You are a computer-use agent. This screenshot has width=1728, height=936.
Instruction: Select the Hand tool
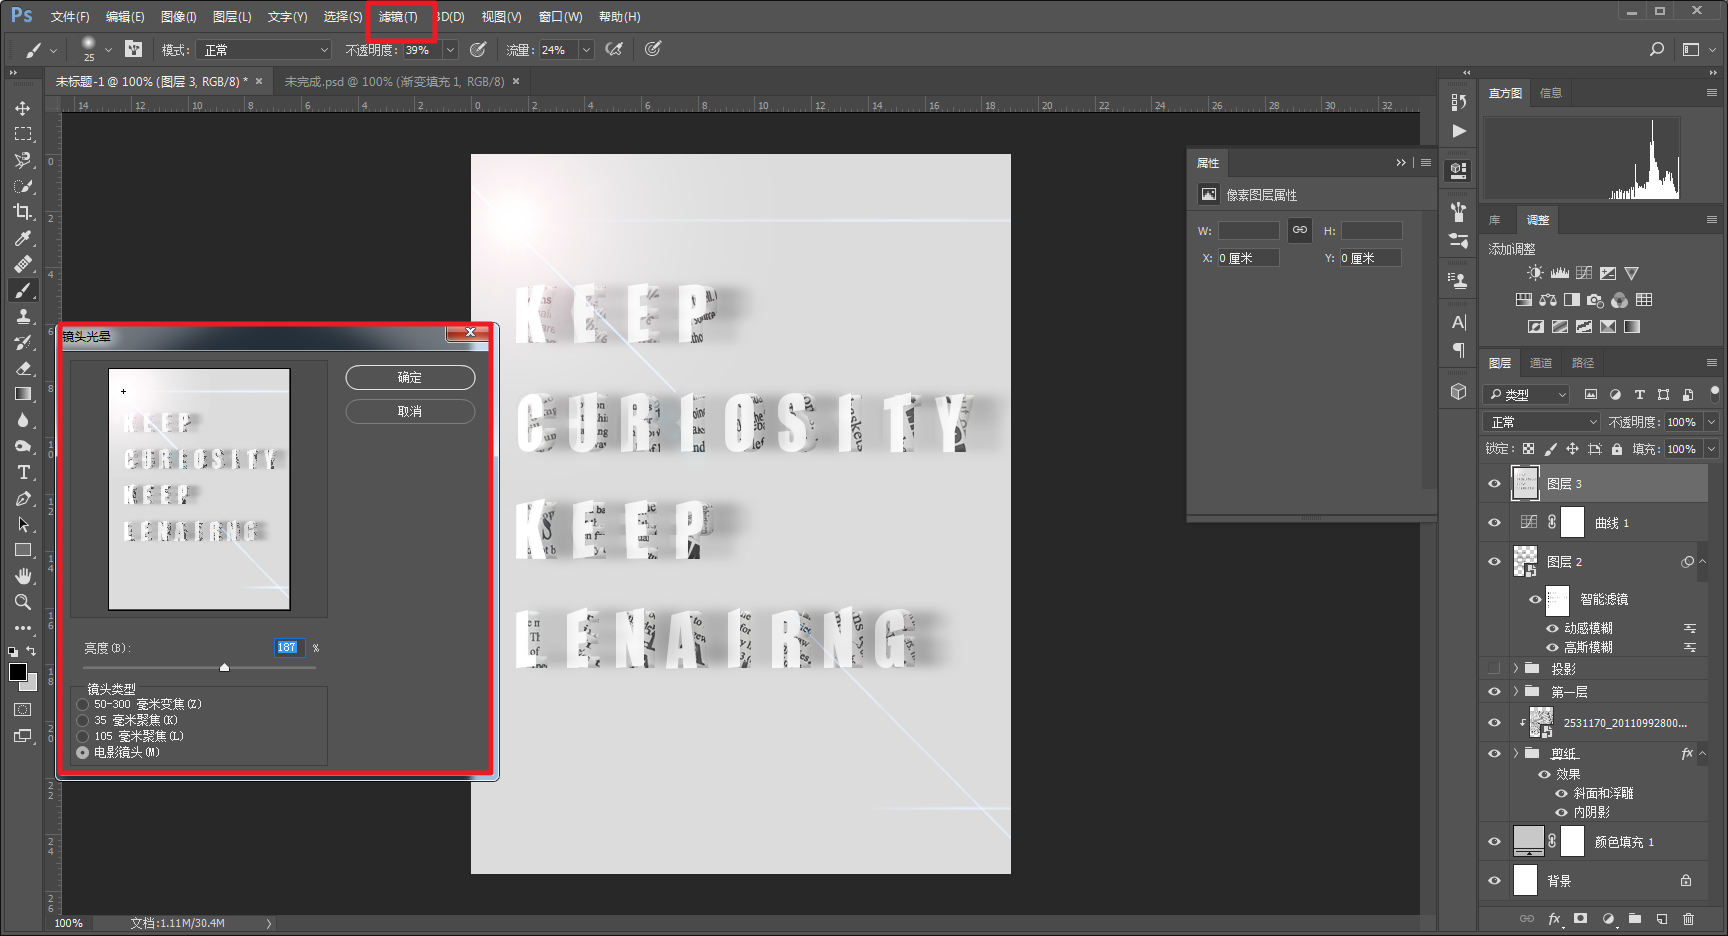click(x=22, y=576)
